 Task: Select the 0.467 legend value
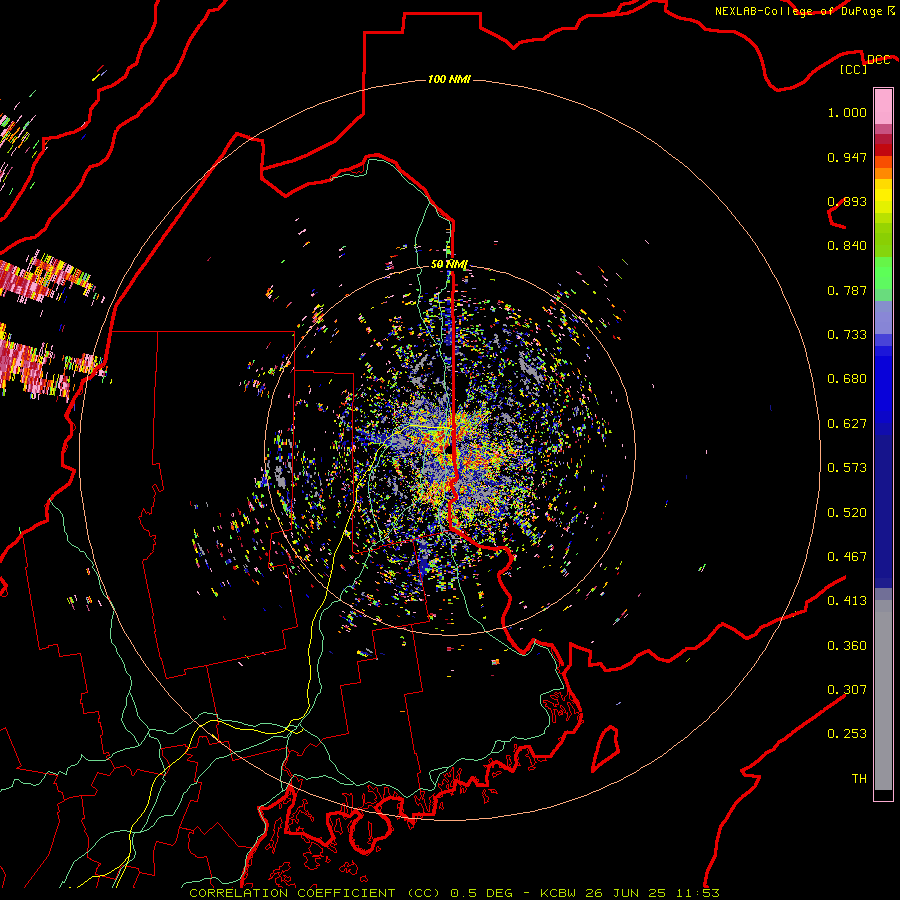point(847,557)
